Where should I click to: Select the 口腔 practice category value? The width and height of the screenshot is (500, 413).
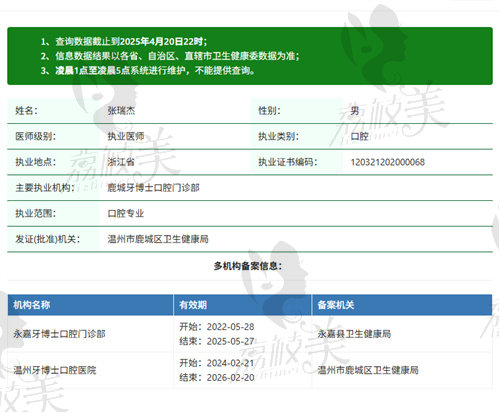click(x=359, y=136)
